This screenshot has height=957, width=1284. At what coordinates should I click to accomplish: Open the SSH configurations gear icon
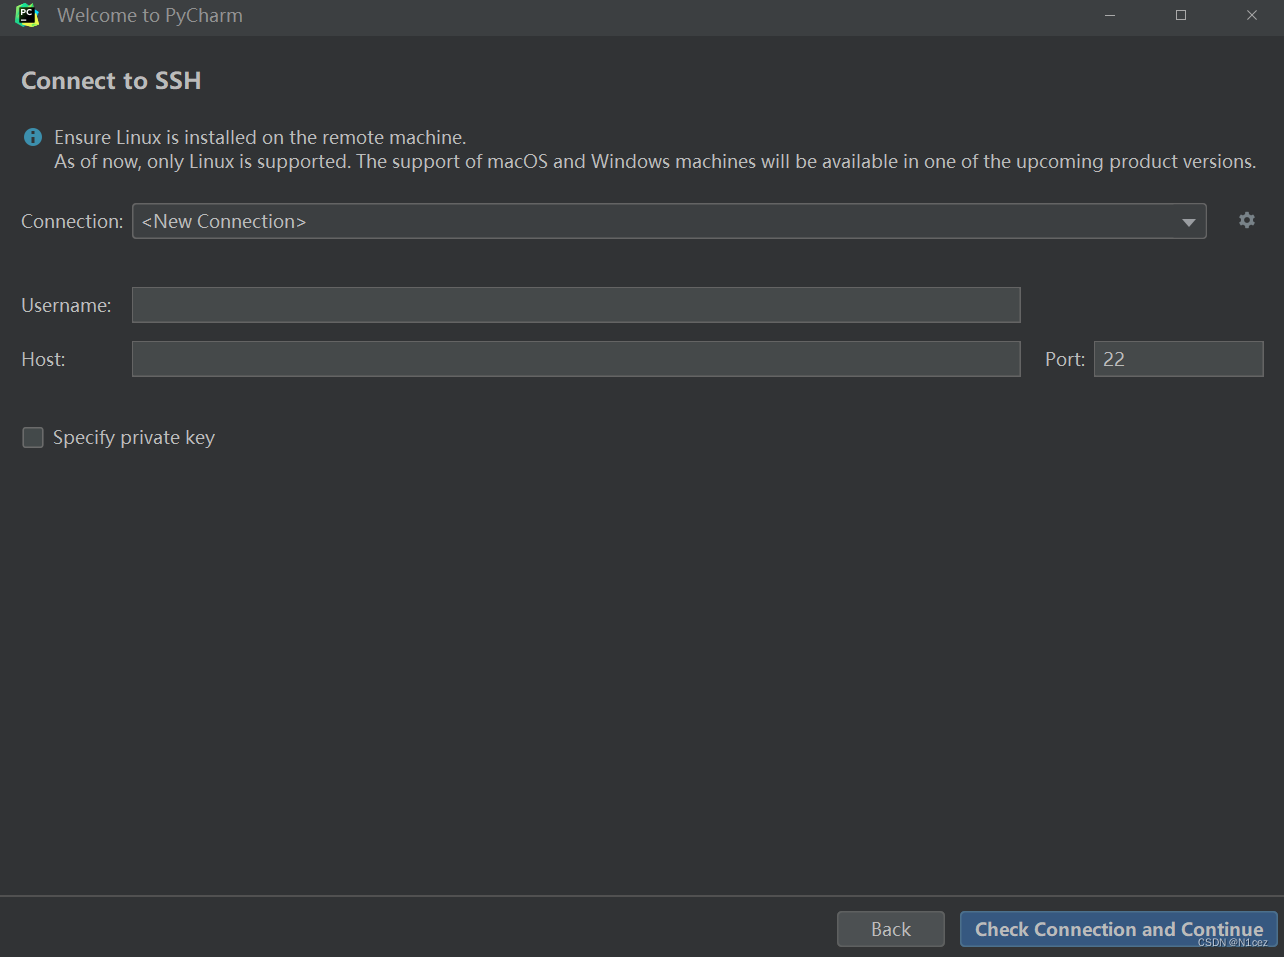tap(1246, 220)
